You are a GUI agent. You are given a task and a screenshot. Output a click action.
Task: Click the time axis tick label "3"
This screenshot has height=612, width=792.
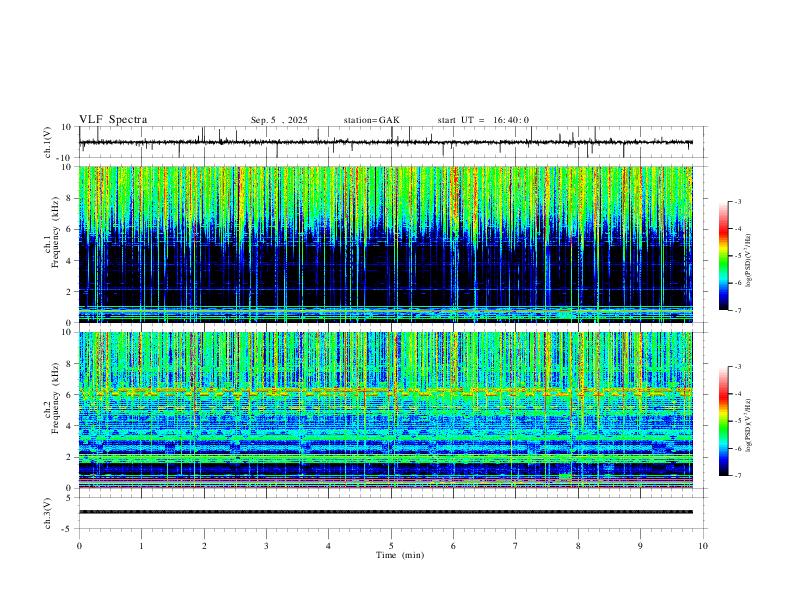tap(266, 546)
